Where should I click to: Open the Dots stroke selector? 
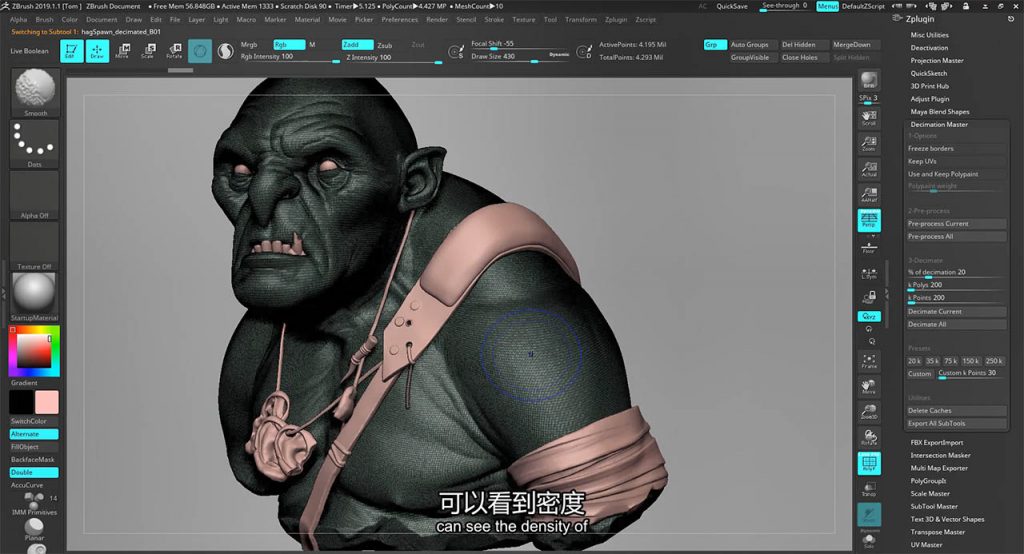tap(35, 144)
